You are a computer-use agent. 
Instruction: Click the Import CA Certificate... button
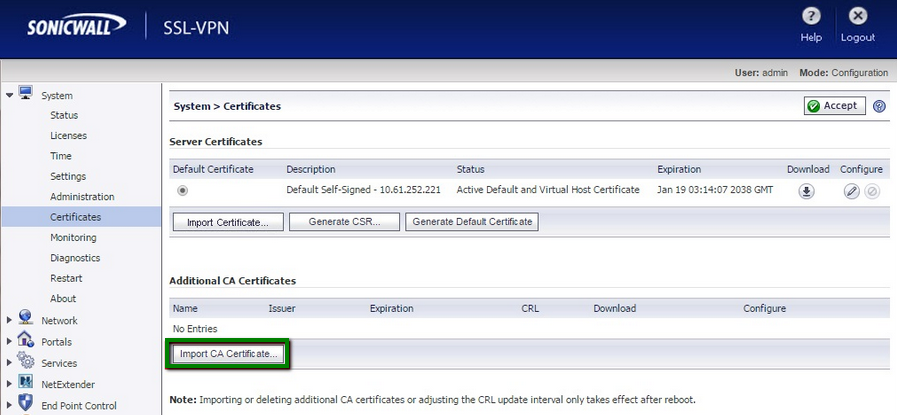(x=228, y=354)
